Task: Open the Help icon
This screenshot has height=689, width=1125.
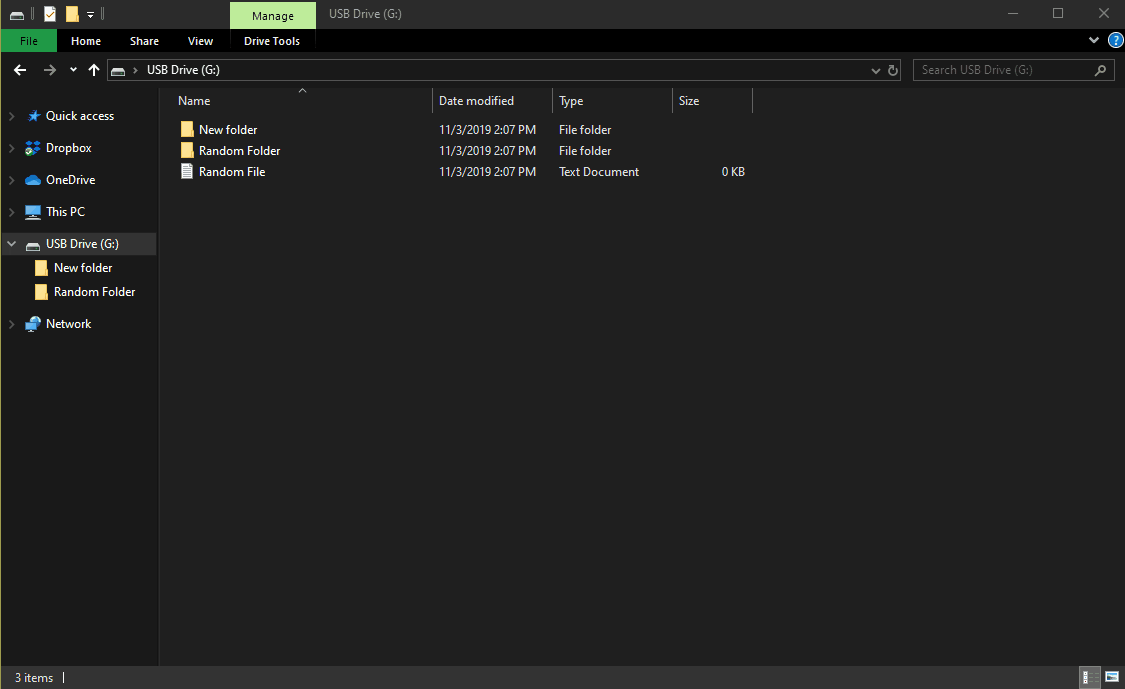Action: click(1116, 40)
